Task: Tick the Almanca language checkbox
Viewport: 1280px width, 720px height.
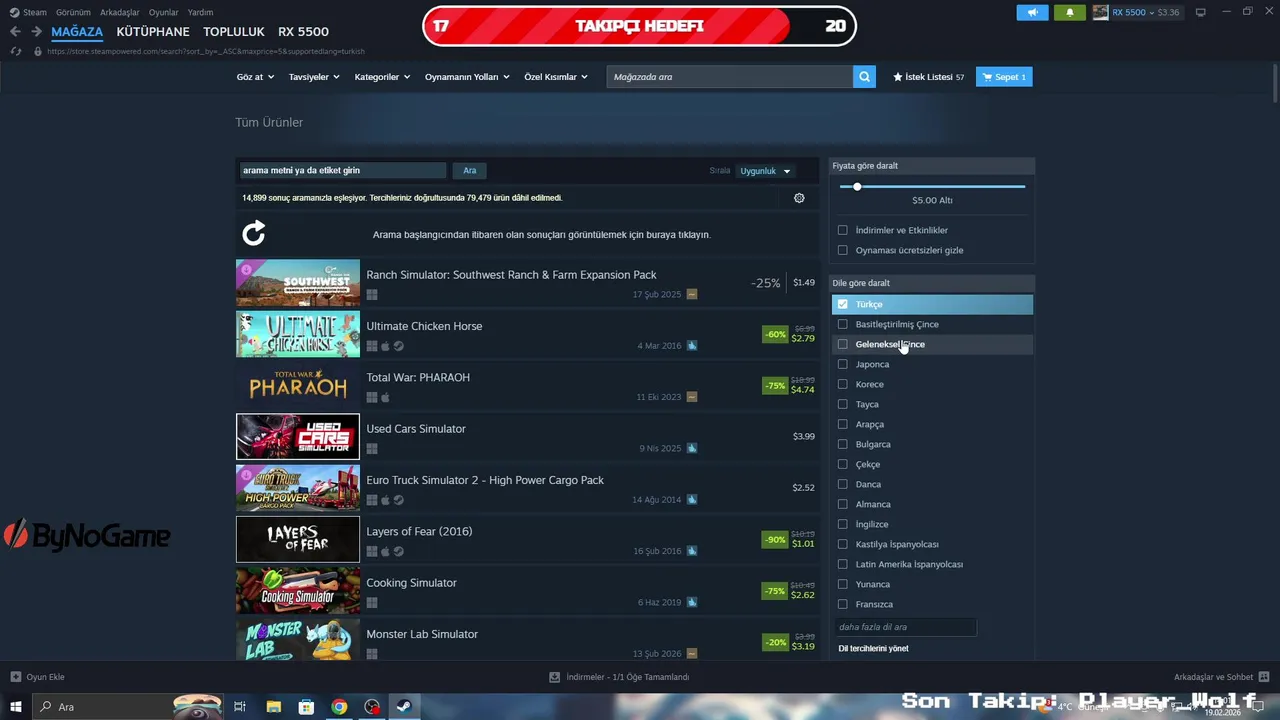Action: (842, 504)
